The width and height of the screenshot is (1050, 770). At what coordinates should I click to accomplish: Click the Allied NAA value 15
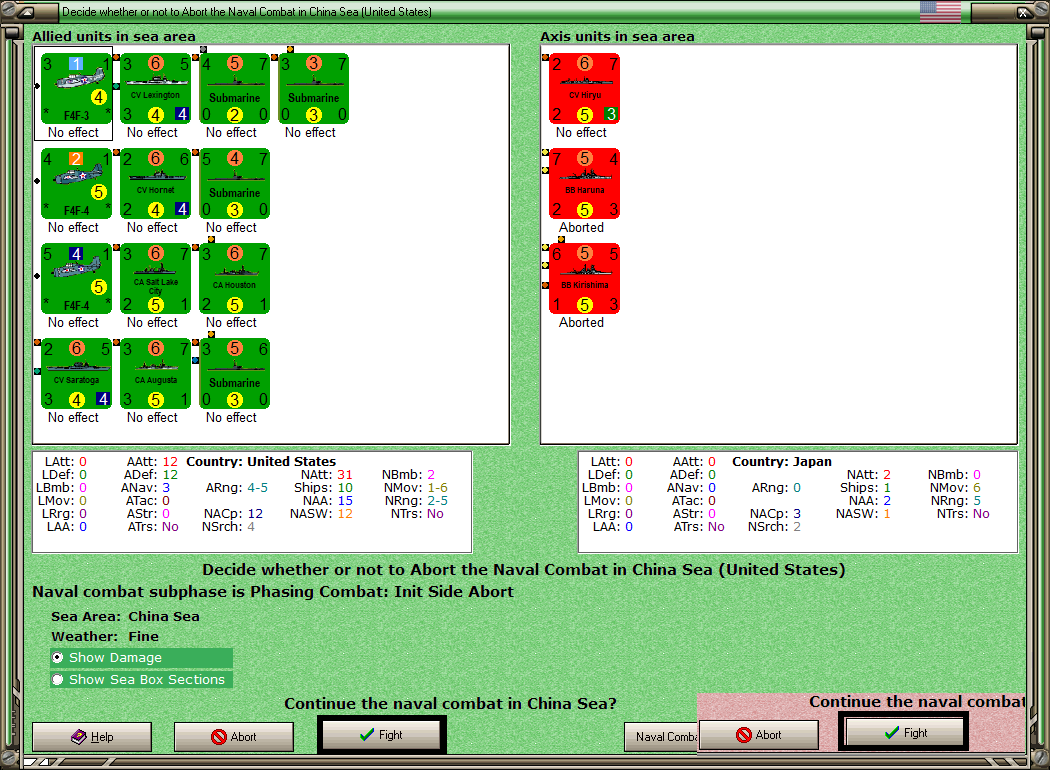345,501
